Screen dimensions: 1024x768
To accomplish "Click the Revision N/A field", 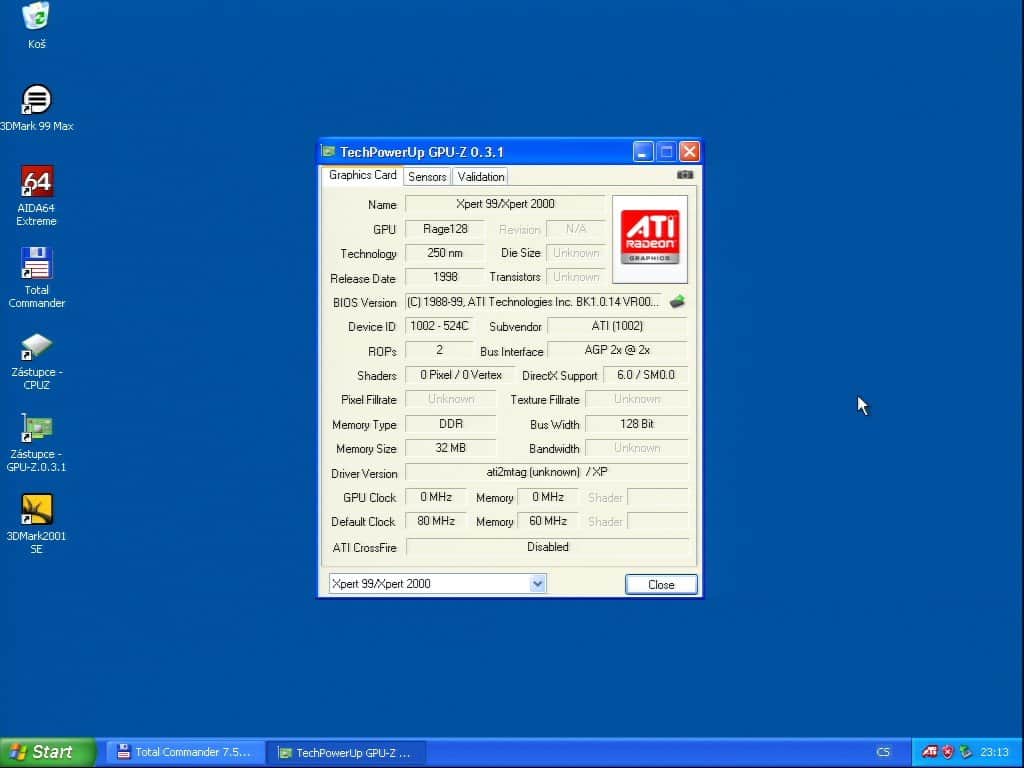I will point(575,229).
